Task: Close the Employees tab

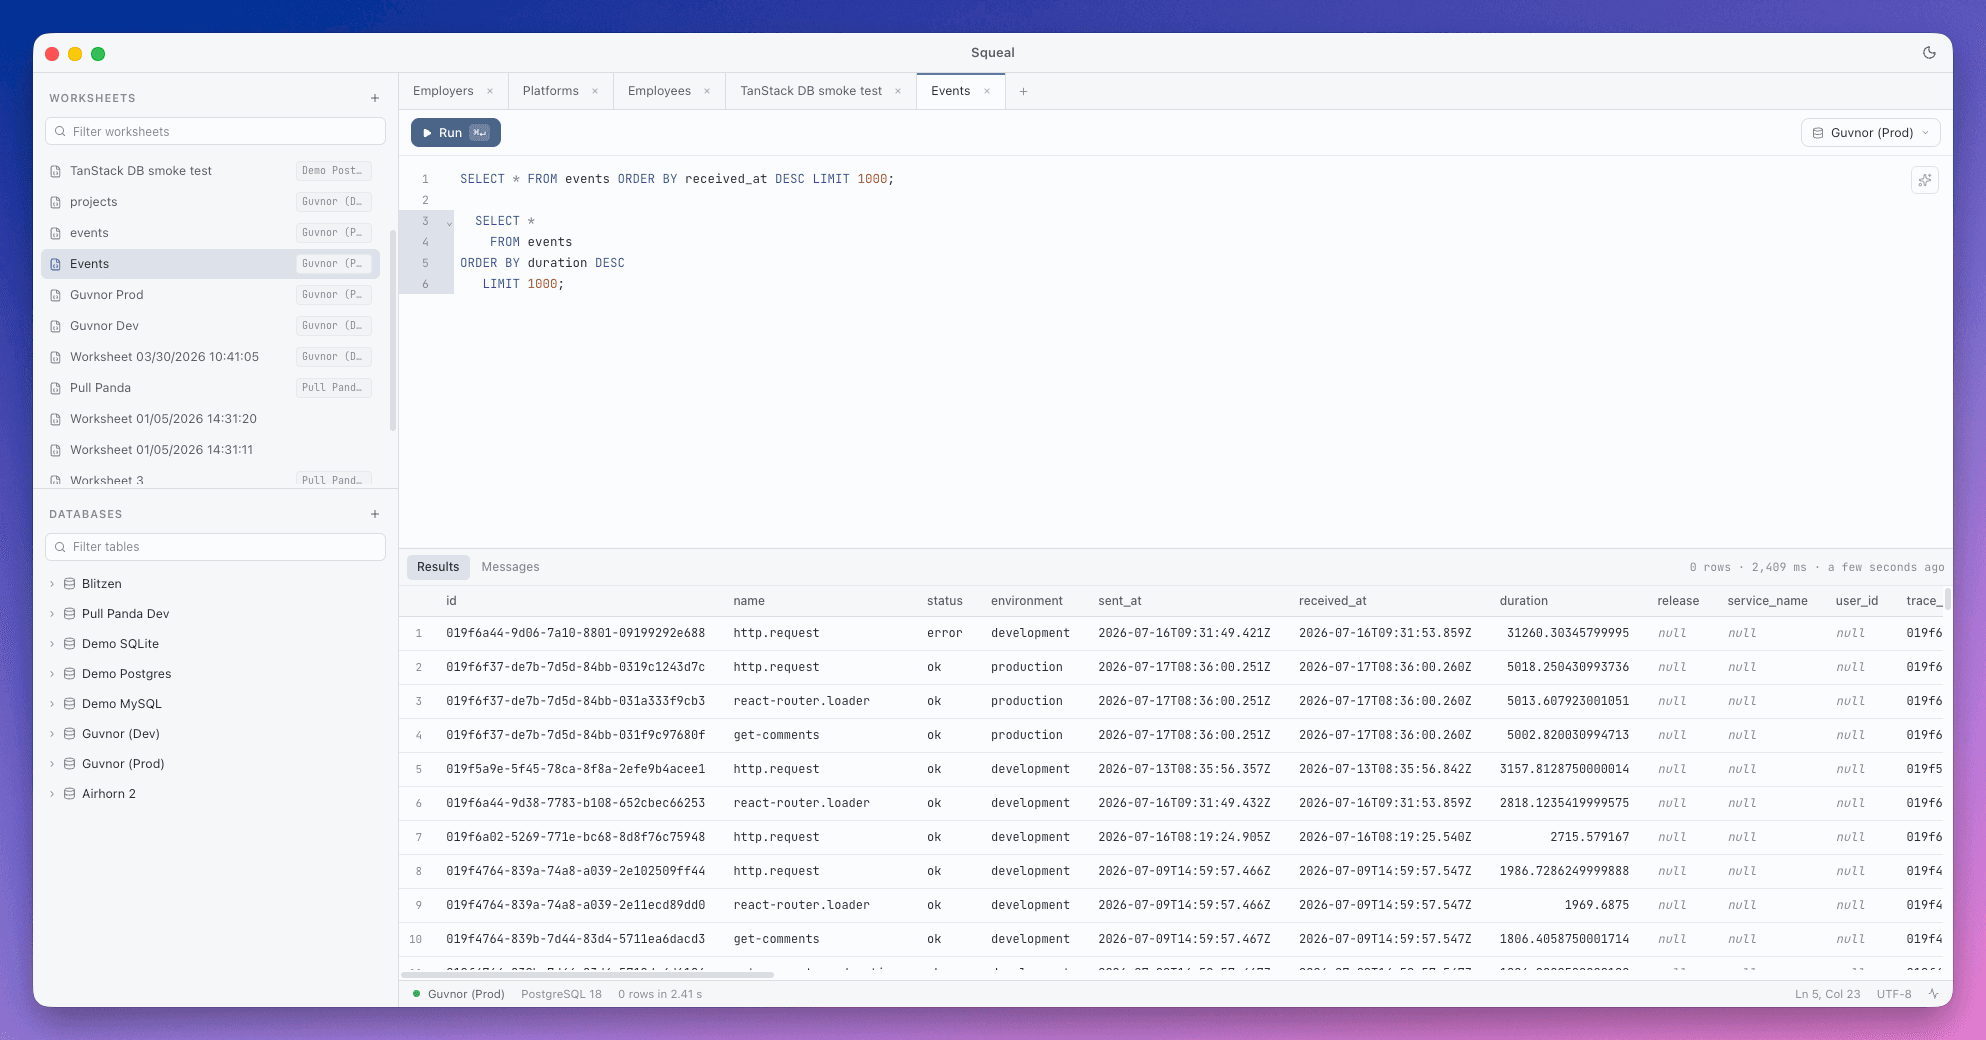Action: pyautogui.click(x=707, y=91)
